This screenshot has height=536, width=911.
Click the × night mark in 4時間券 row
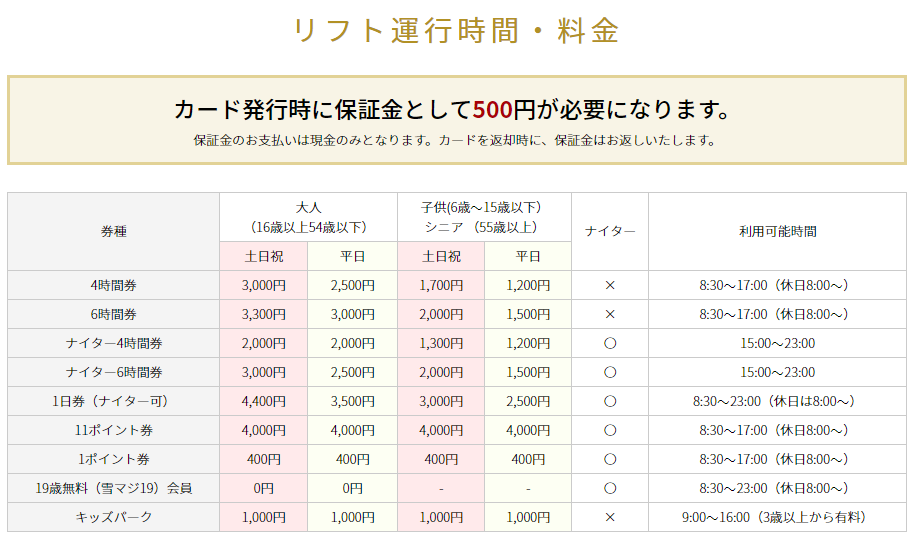[x=610, y=286]
